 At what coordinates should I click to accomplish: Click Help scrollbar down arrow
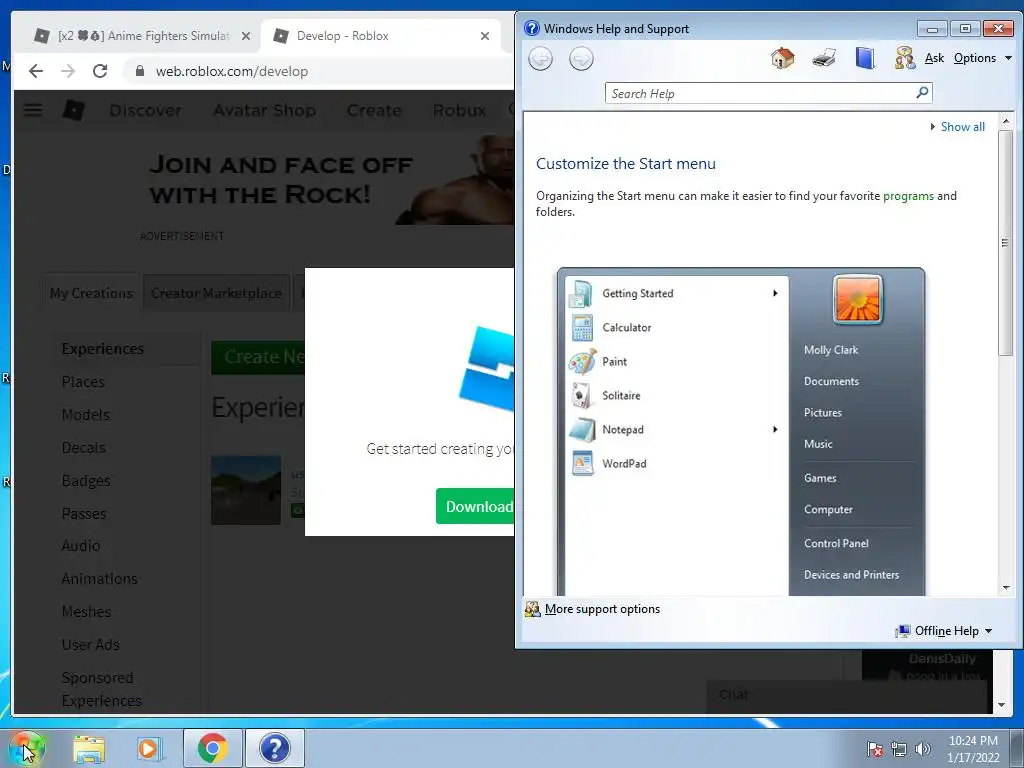1006,588
